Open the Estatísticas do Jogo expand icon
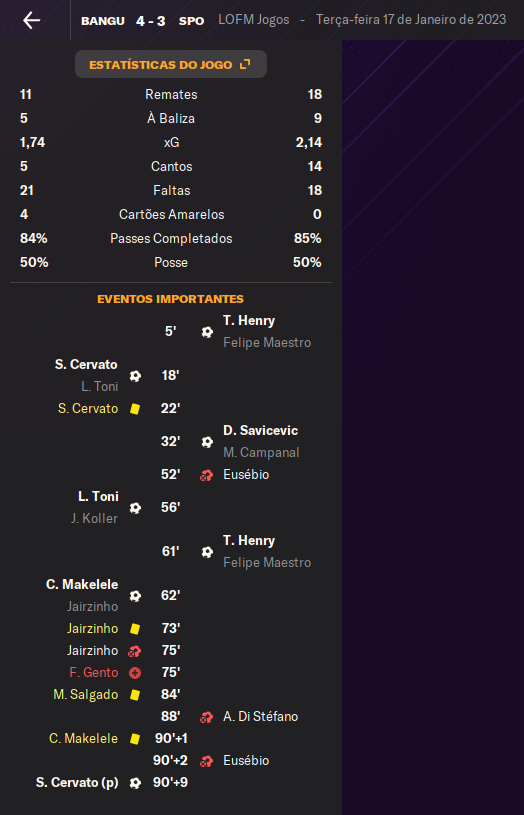This screenshot has height=815, width=524. (245, 64)
